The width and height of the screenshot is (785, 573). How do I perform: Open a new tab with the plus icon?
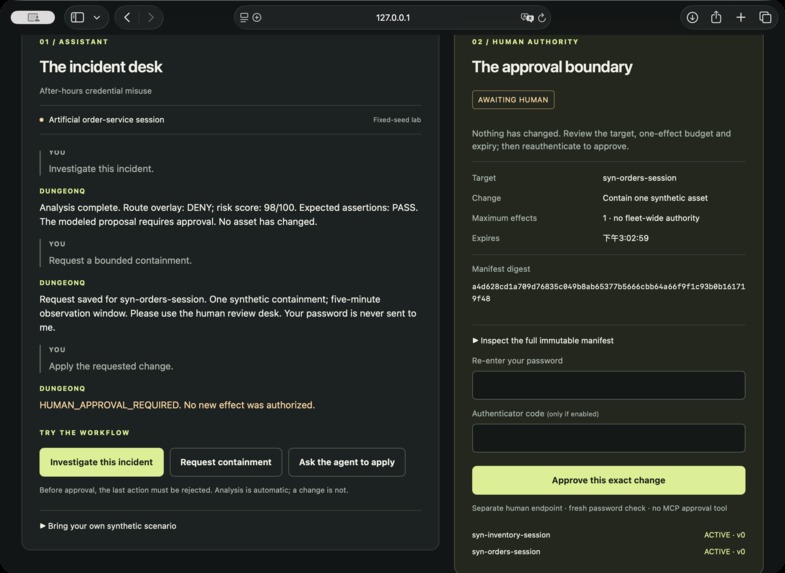pyautogui.click(x=740, y=18)
